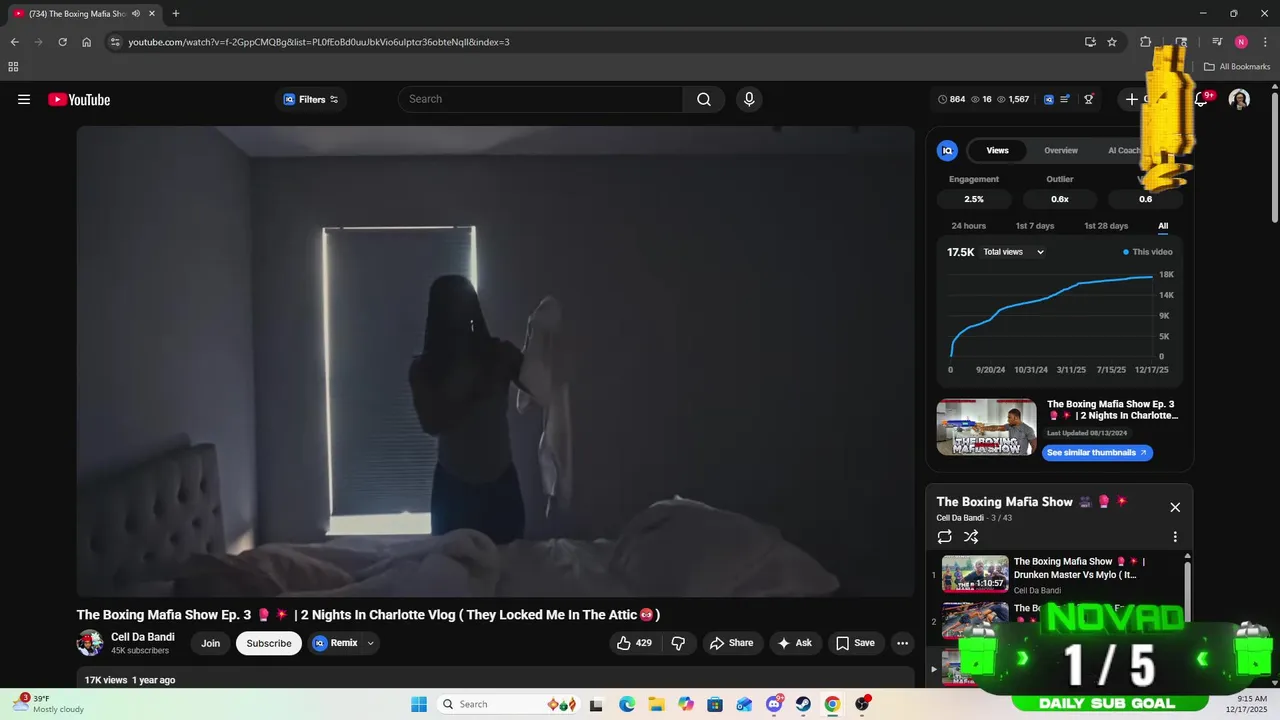Image resolution: width=1280 pixels, height=720 pixels.
Task: Open the vidIQ panel video thumbnail
Action: coord(986,427)
